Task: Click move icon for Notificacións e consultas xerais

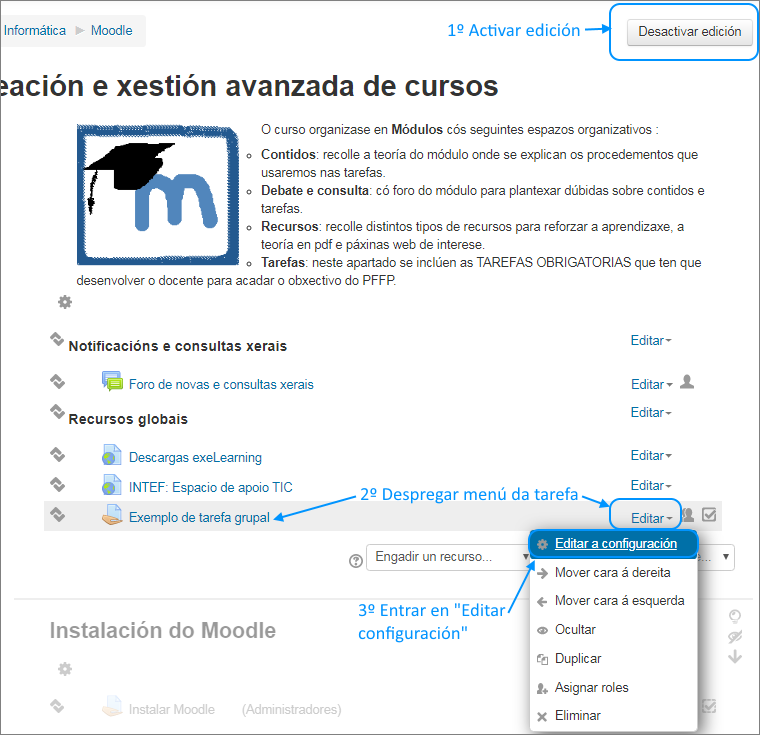Action: (x=57, y=339)
